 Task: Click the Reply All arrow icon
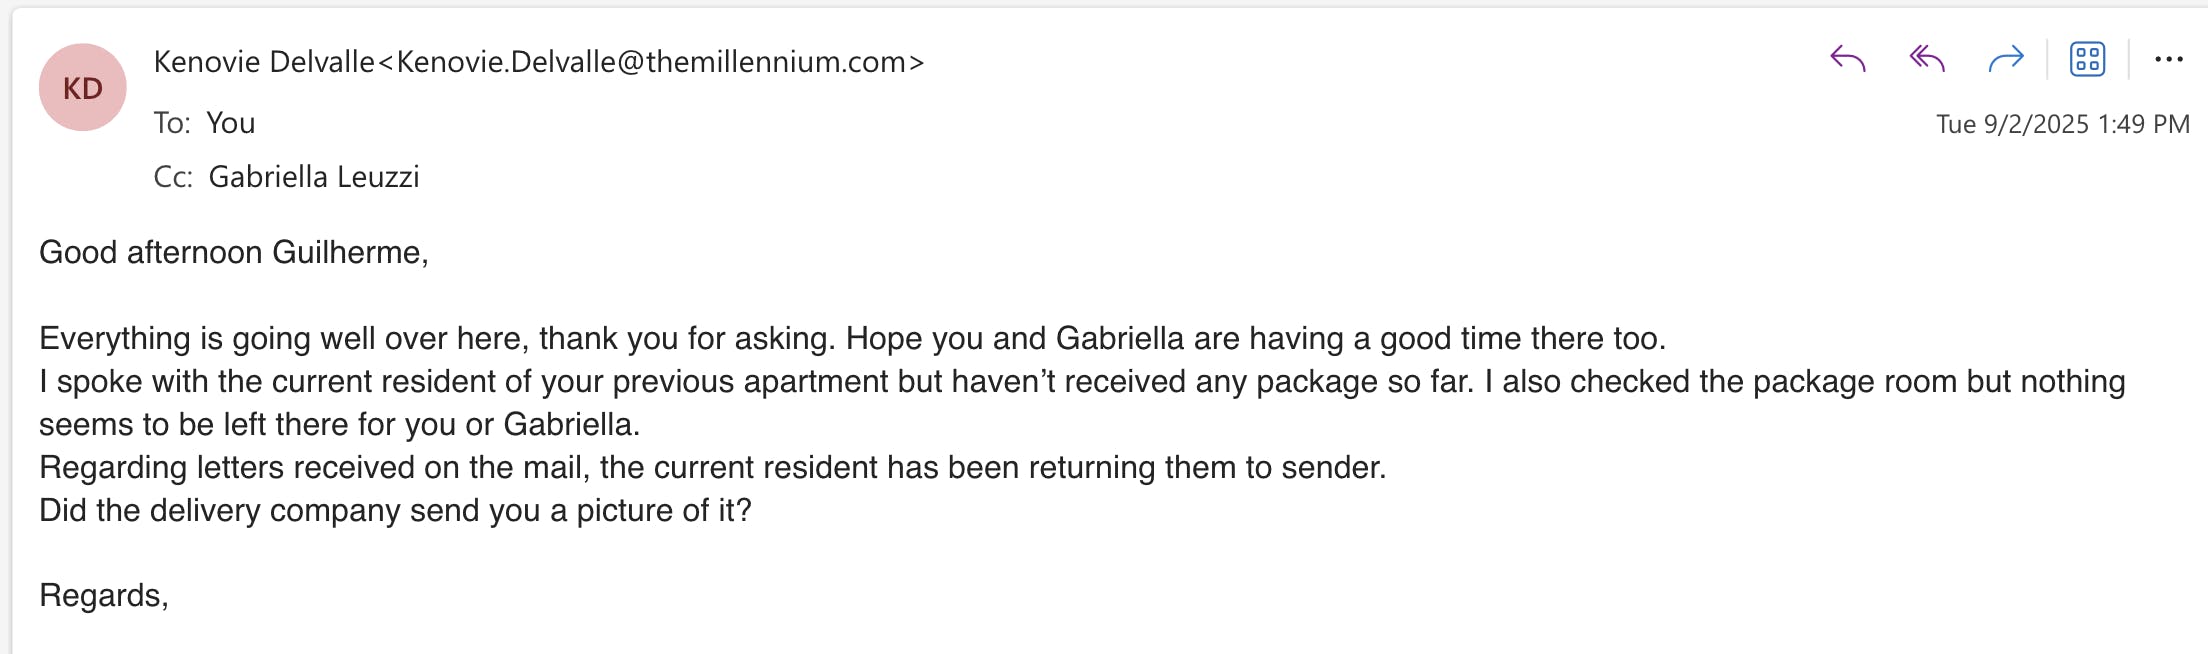[x=1927, y=60]
